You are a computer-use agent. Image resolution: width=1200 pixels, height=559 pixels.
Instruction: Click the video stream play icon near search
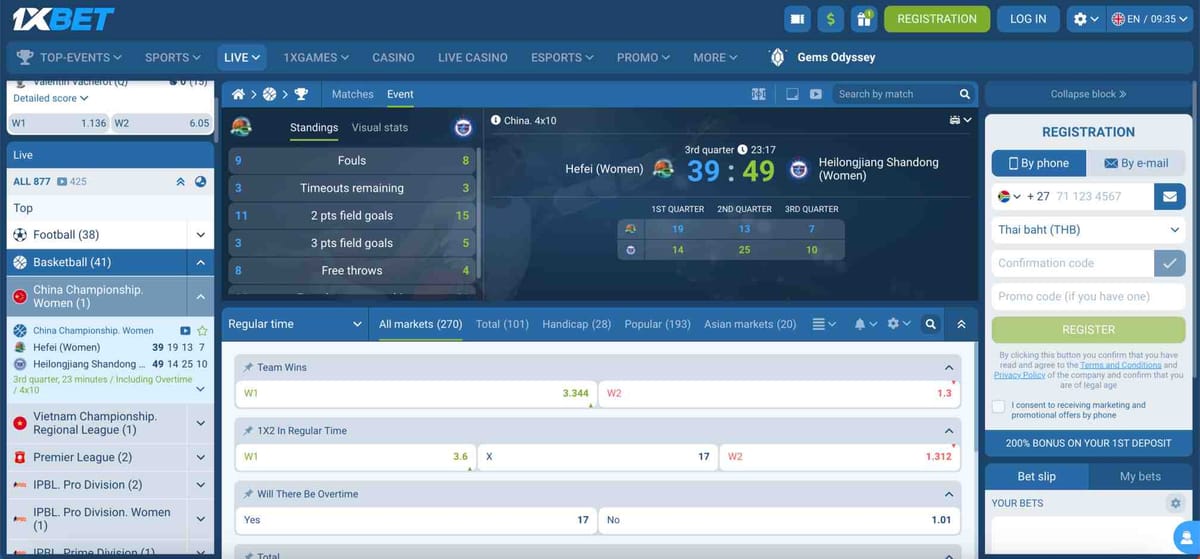[x=816, y=94]
